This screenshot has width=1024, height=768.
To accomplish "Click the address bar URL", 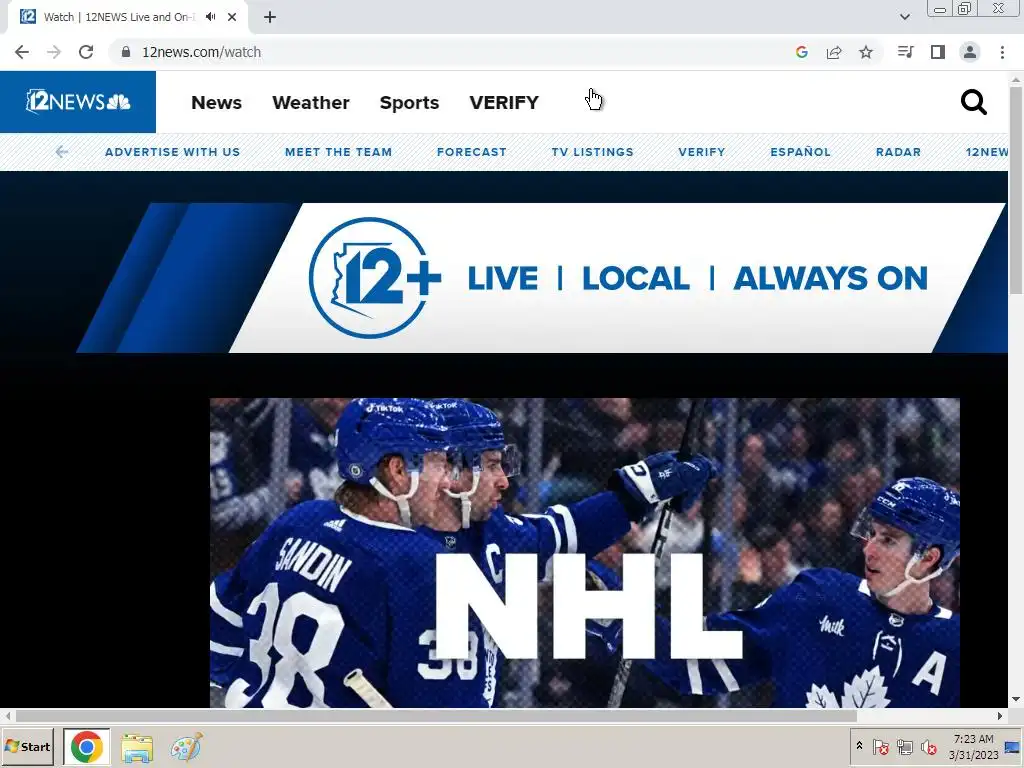I will [x=201, y=52].
